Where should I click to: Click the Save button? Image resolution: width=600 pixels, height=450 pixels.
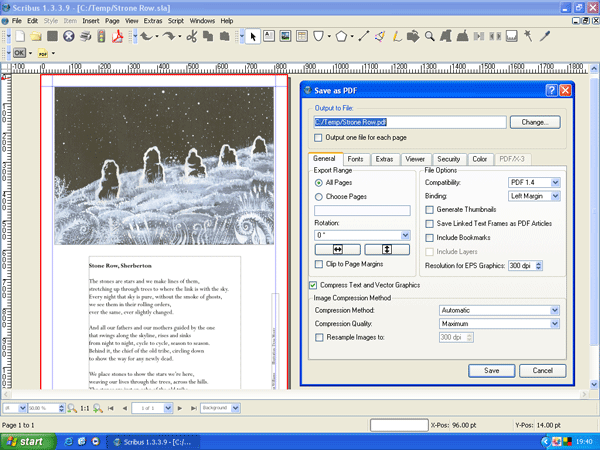click(491, 370)
